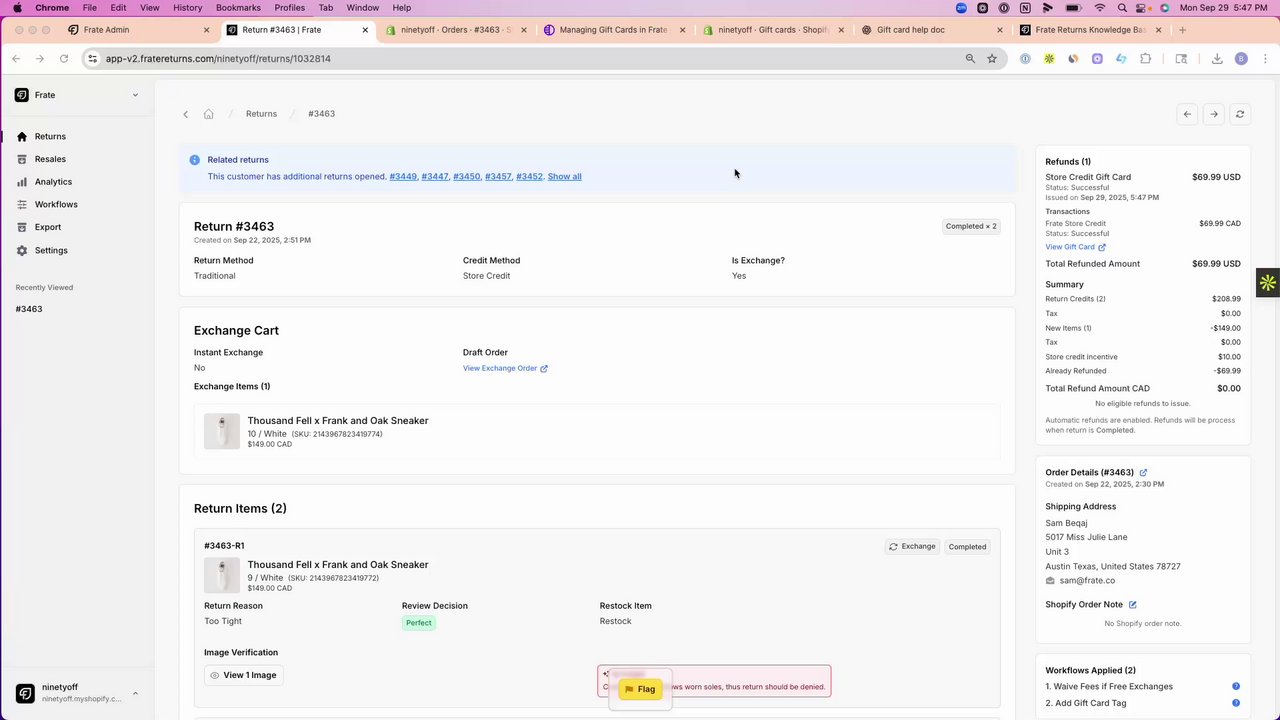
Task: Click the Completed × 2 status badge
Action: 970,226
